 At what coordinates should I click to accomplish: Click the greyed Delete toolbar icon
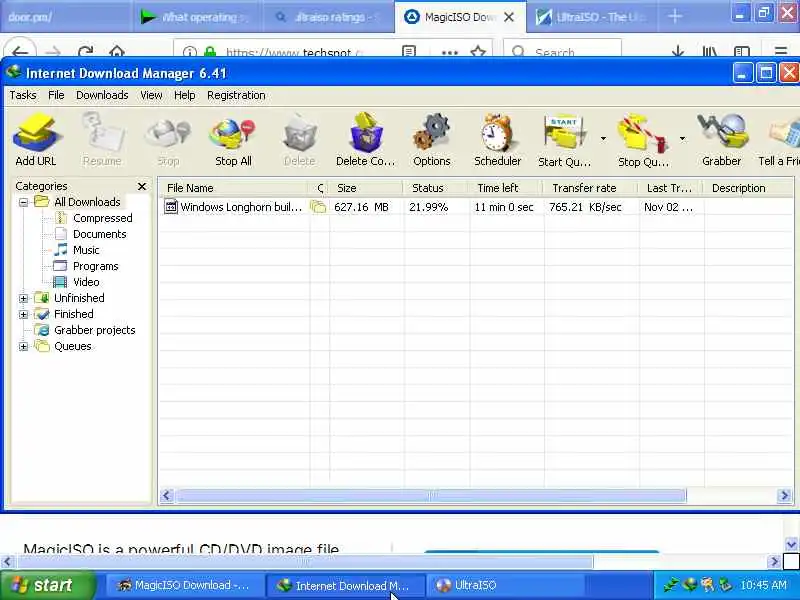tap(299, 140)
